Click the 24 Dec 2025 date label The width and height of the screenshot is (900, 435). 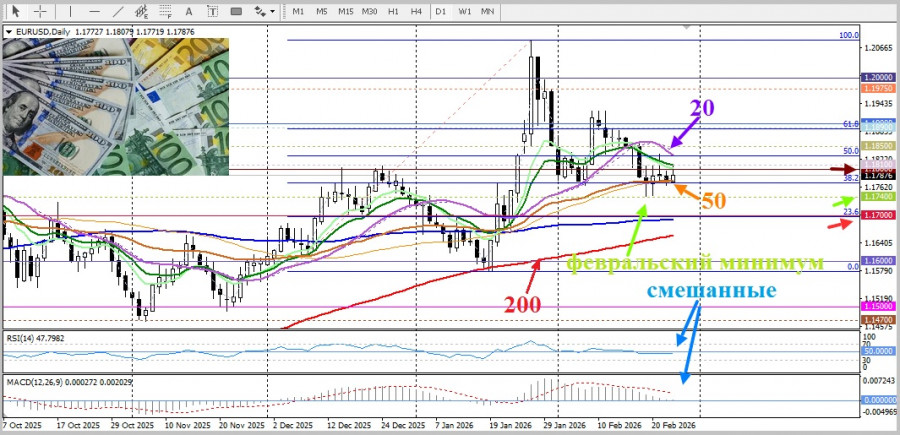pyautogui.click(x=405, y=426)
